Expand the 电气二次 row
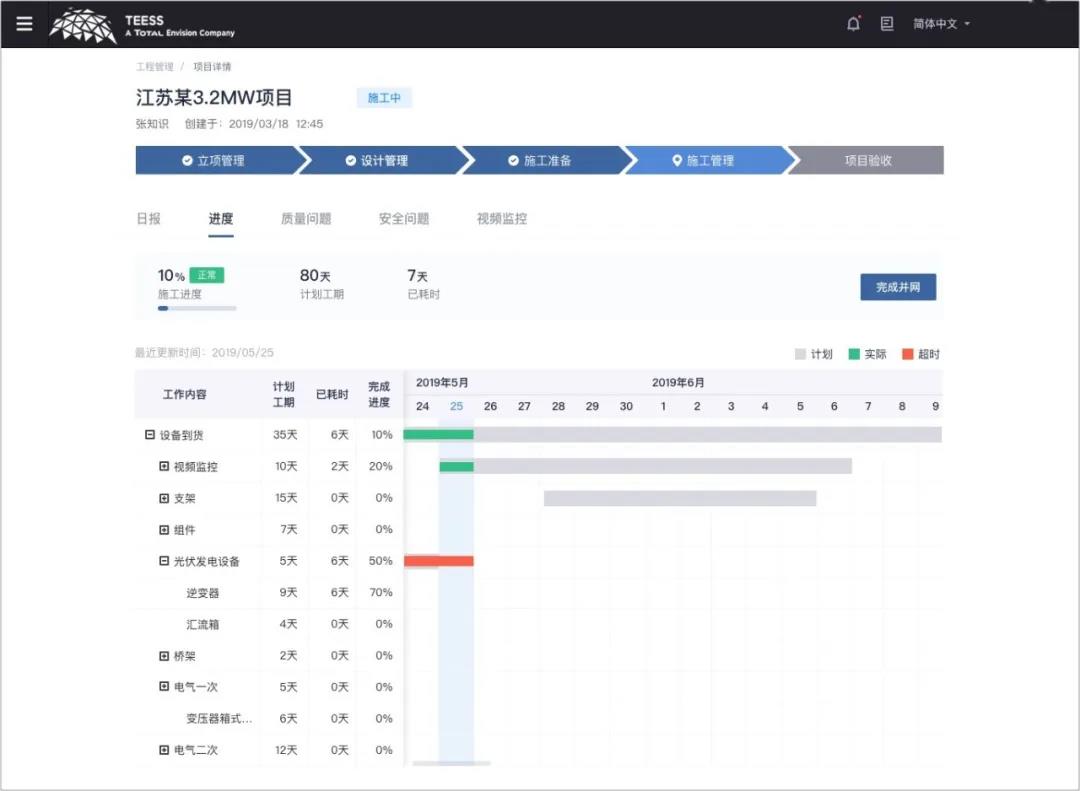Screen dimensions: 1080x791 pyautogui.click(x=164, y=750)
